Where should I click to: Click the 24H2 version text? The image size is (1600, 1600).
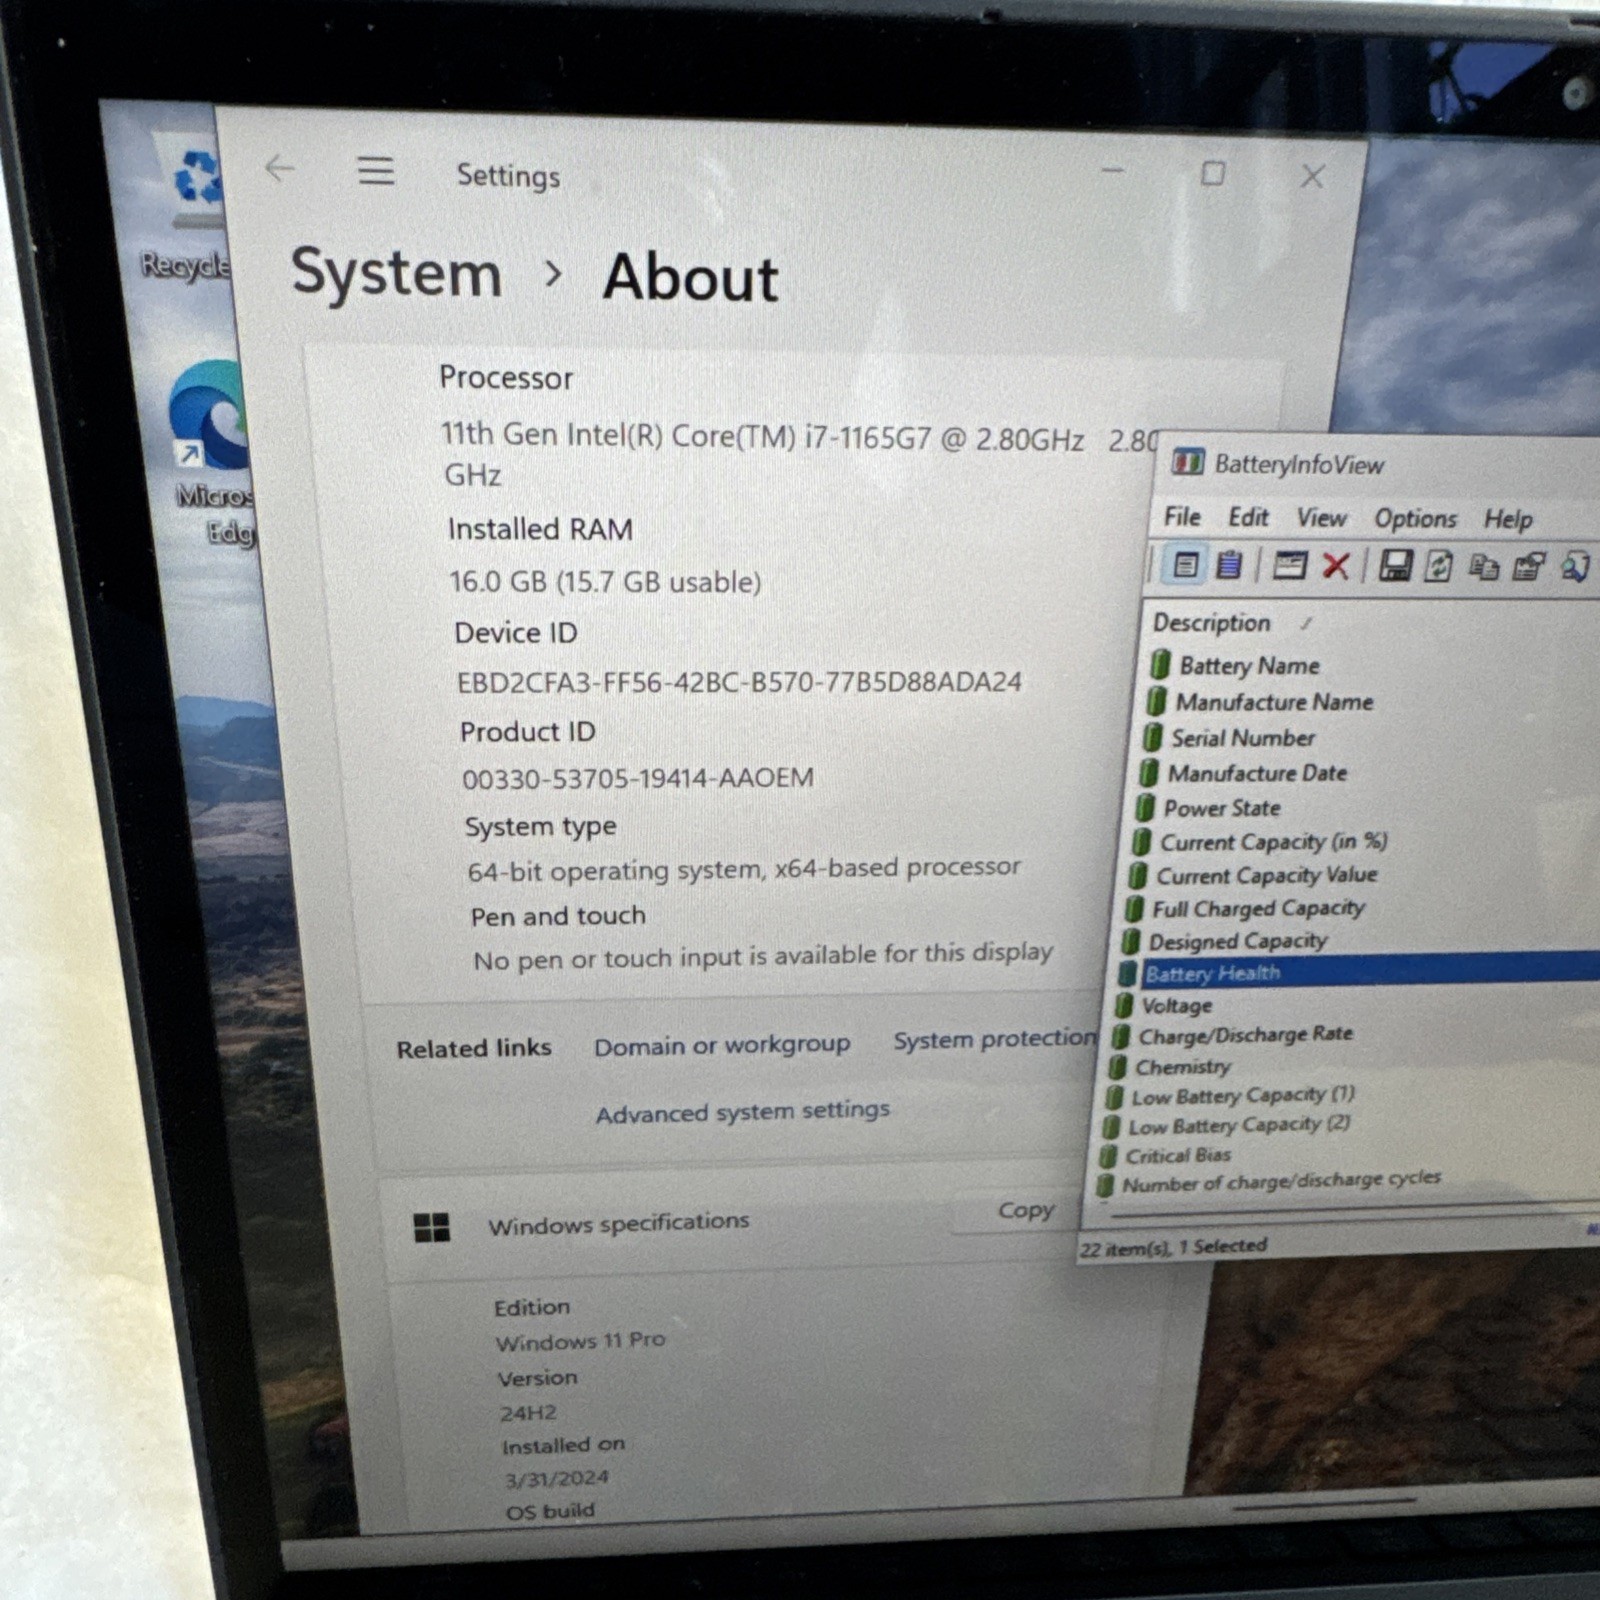(528, 1413)
